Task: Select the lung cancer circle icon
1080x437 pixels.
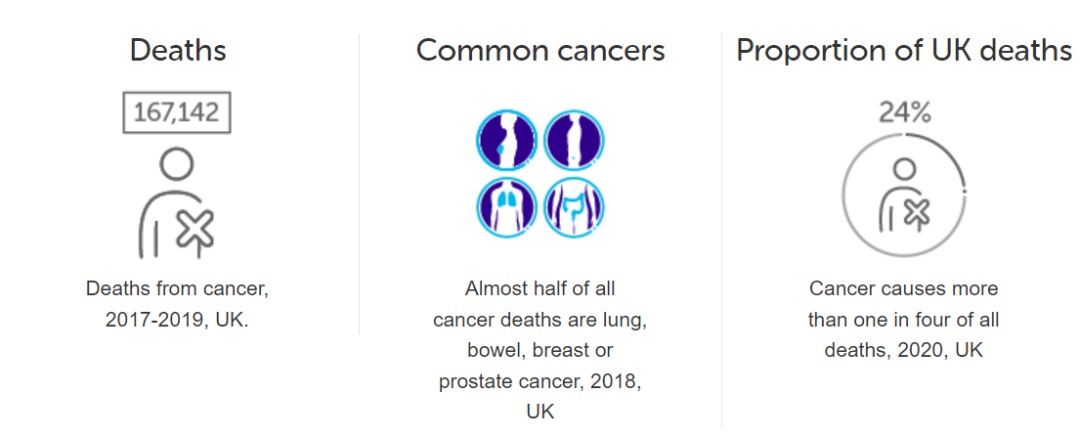Action: coord(506,207)
